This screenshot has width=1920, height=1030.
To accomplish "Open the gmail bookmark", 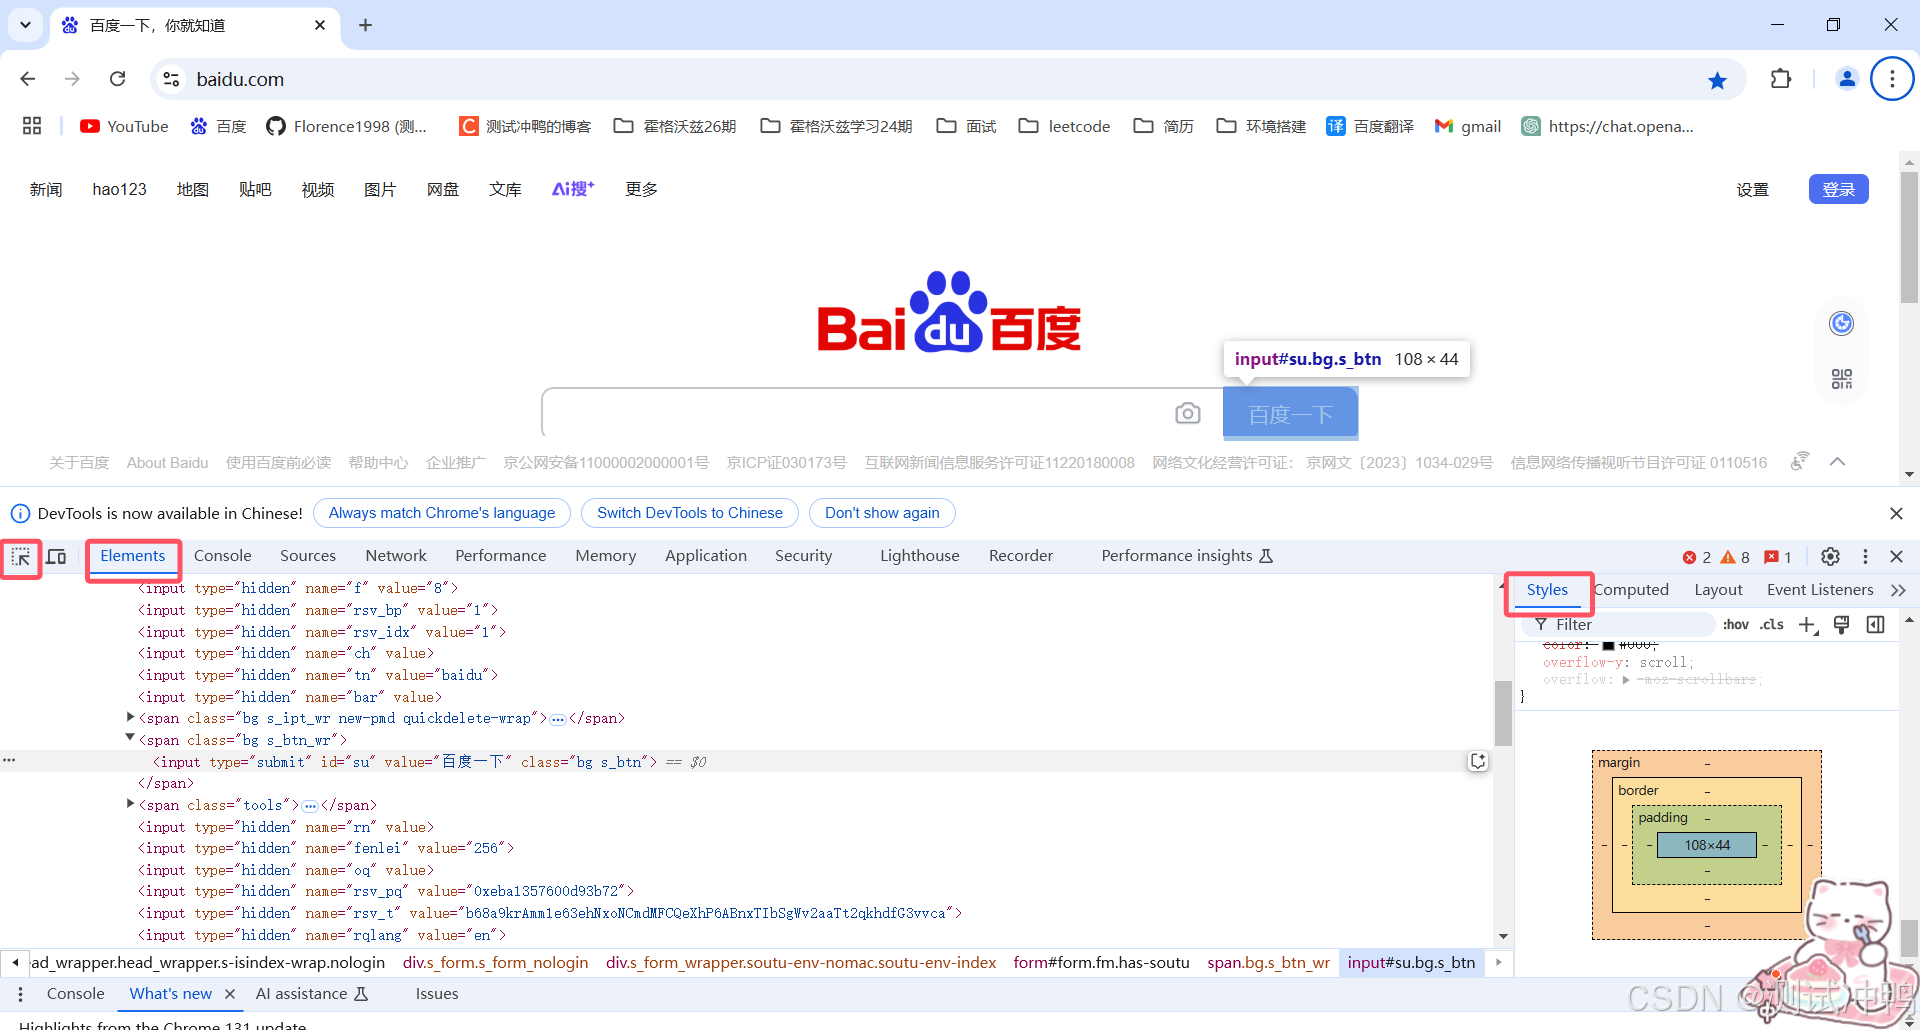I will click(x=1468, y=126).
